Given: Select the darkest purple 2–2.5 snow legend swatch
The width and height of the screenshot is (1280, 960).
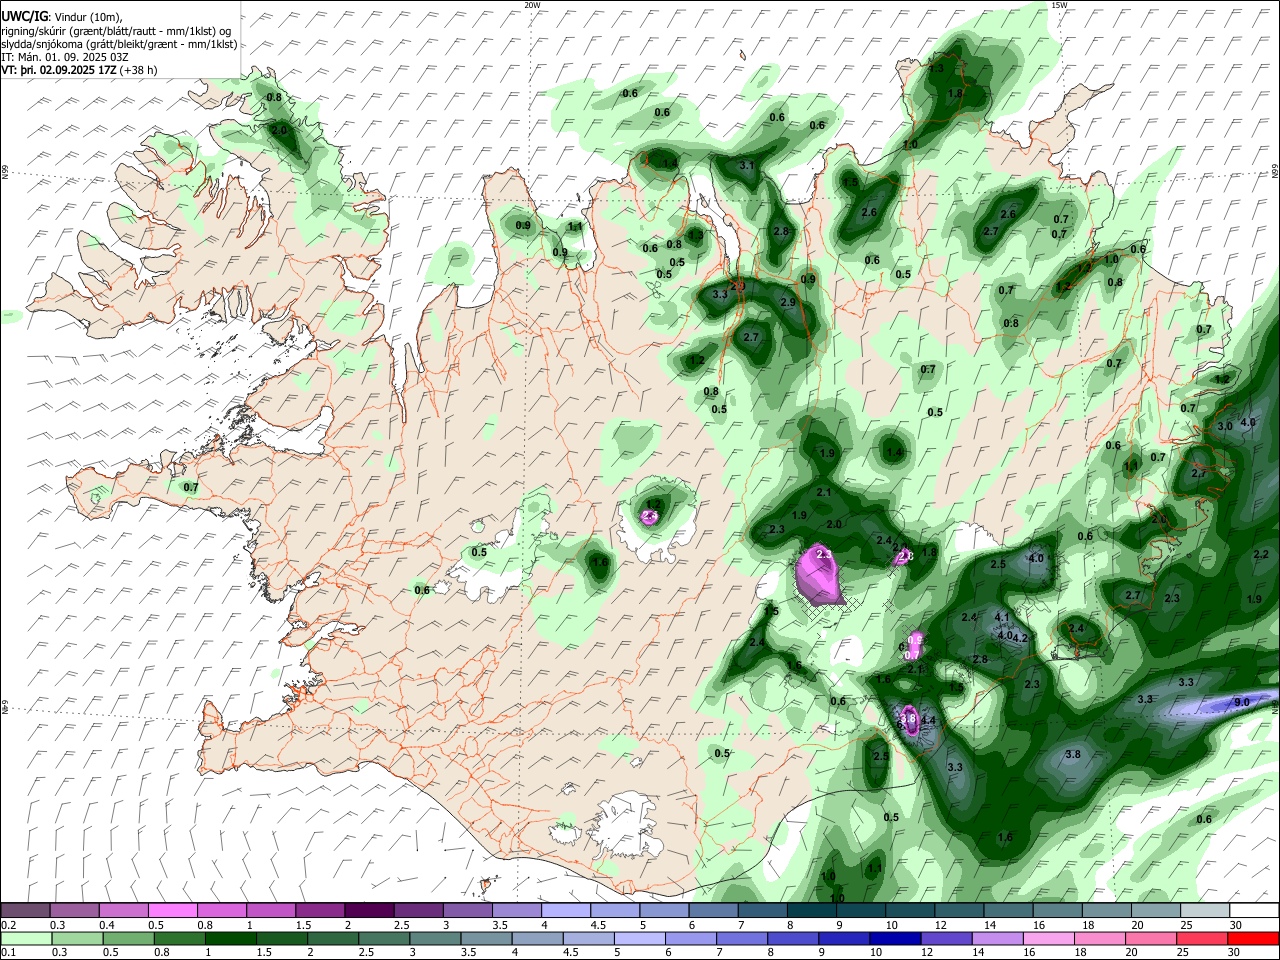Looking at the screenshot, I should 369,910.
